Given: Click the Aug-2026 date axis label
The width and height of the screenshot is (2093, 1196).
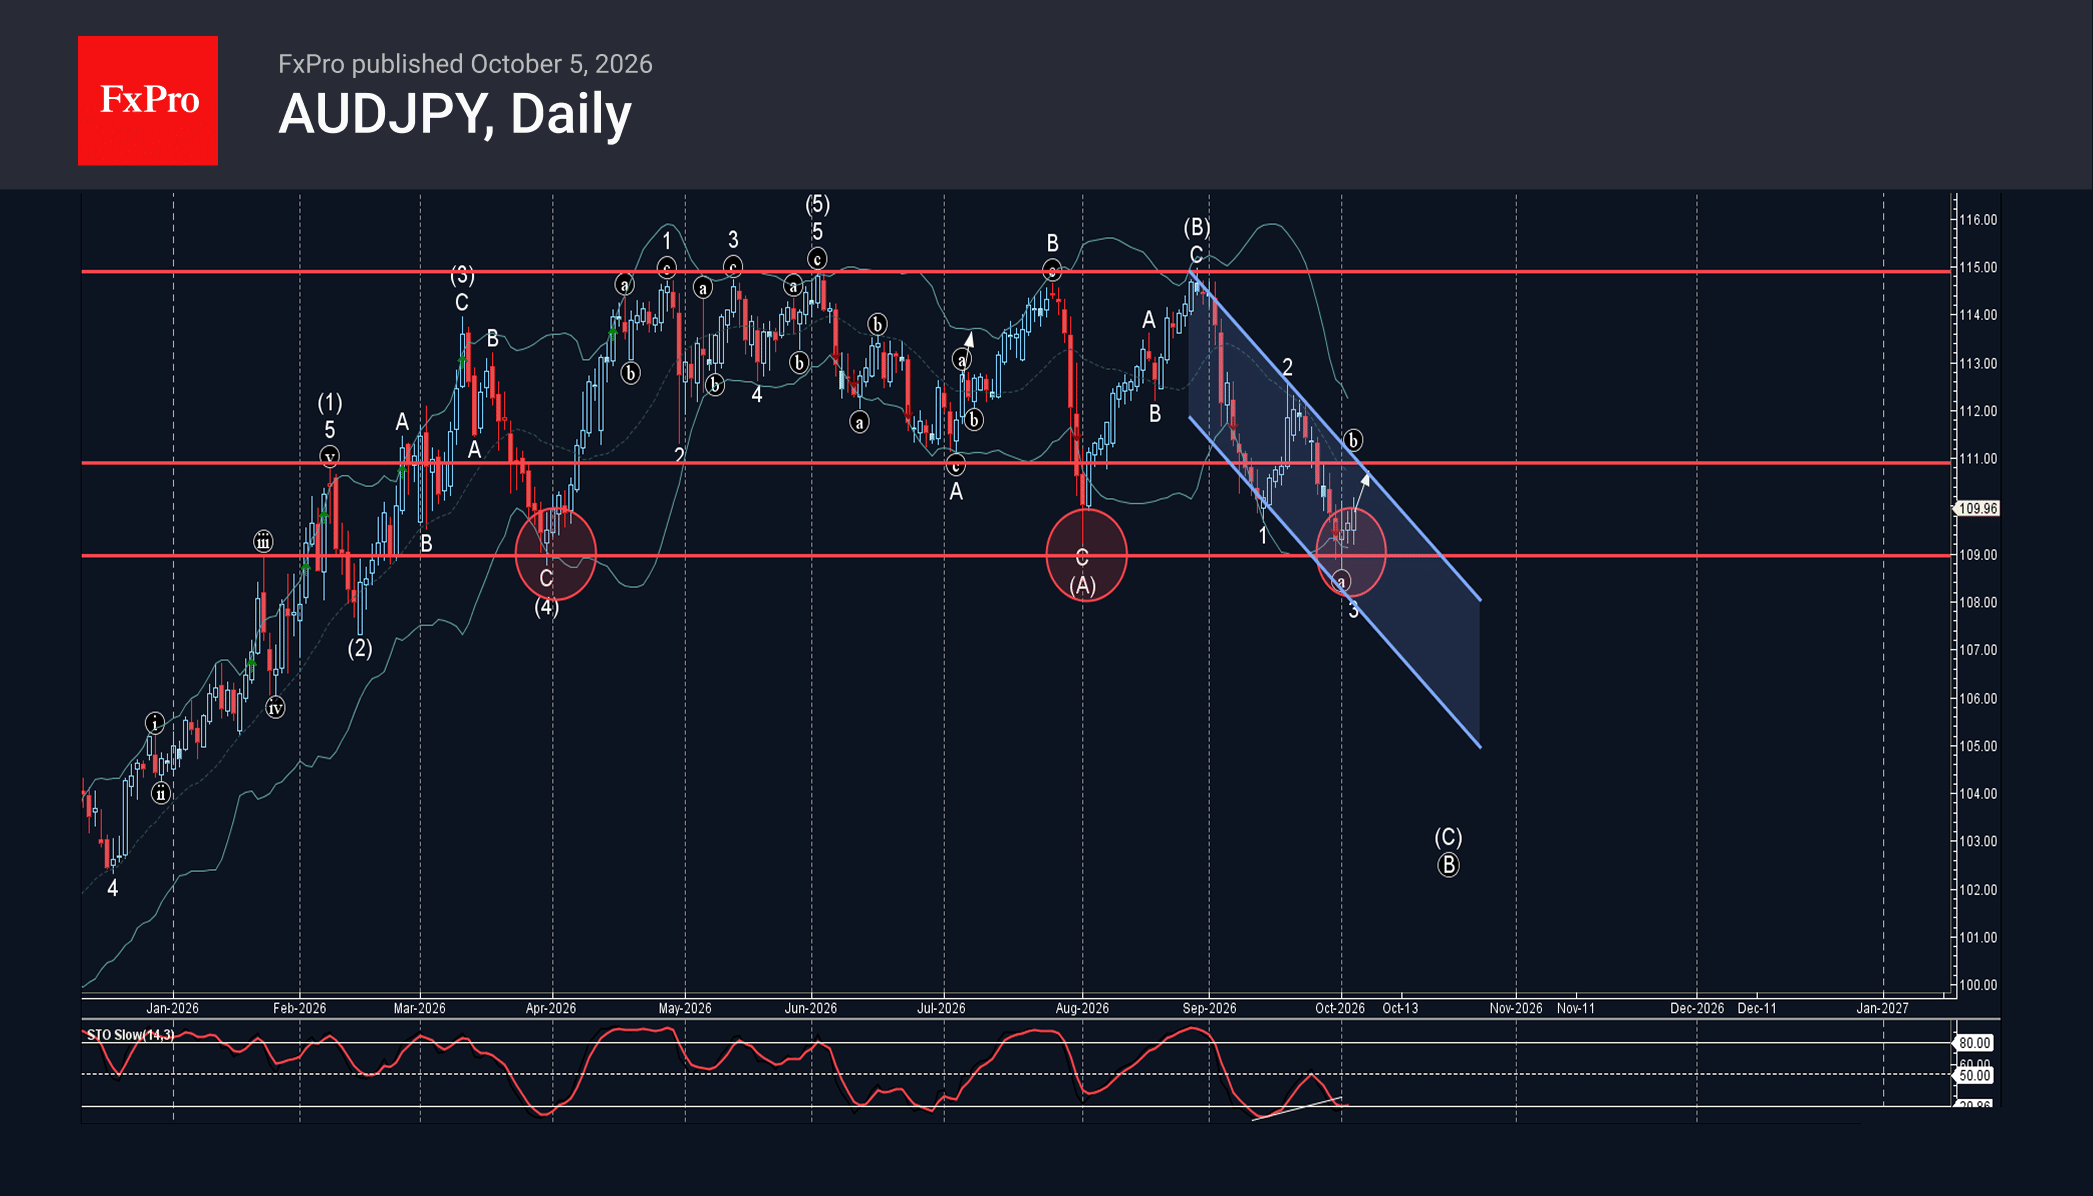Looking at the screenshot, I should [1082, 1008].
